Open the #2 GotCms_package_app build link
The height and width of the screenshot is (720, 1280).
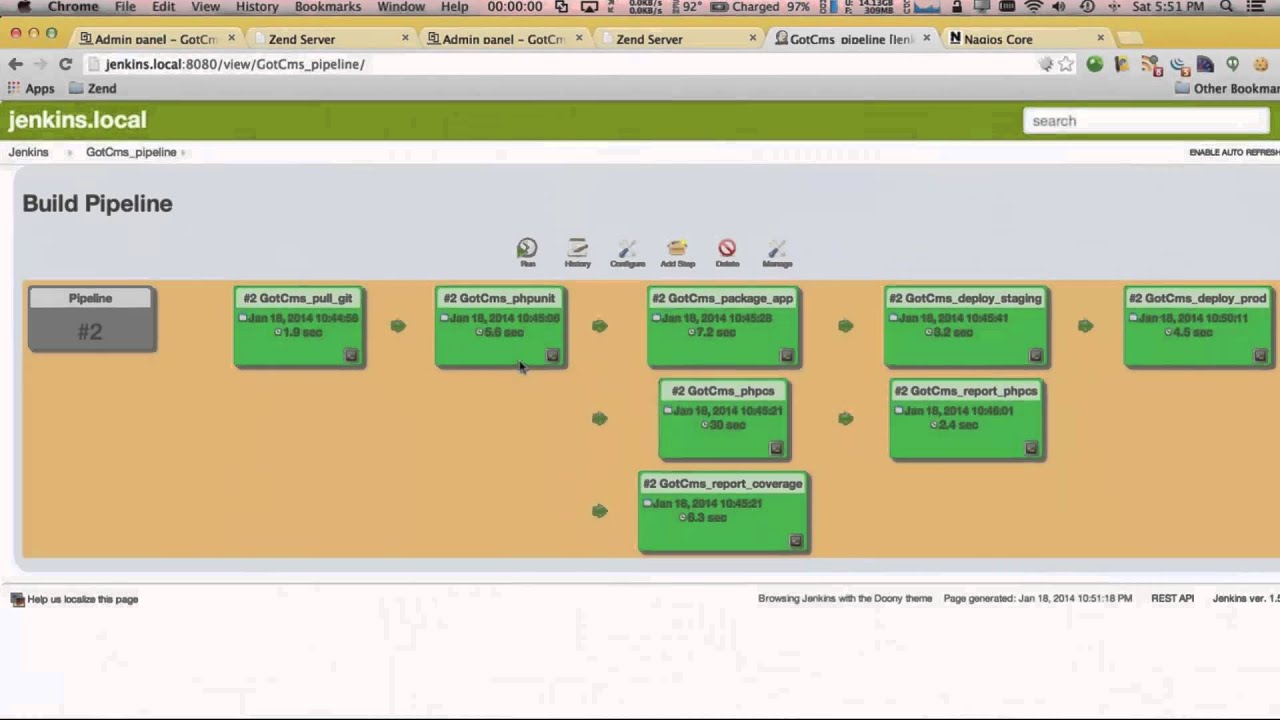tap(722, 298)
